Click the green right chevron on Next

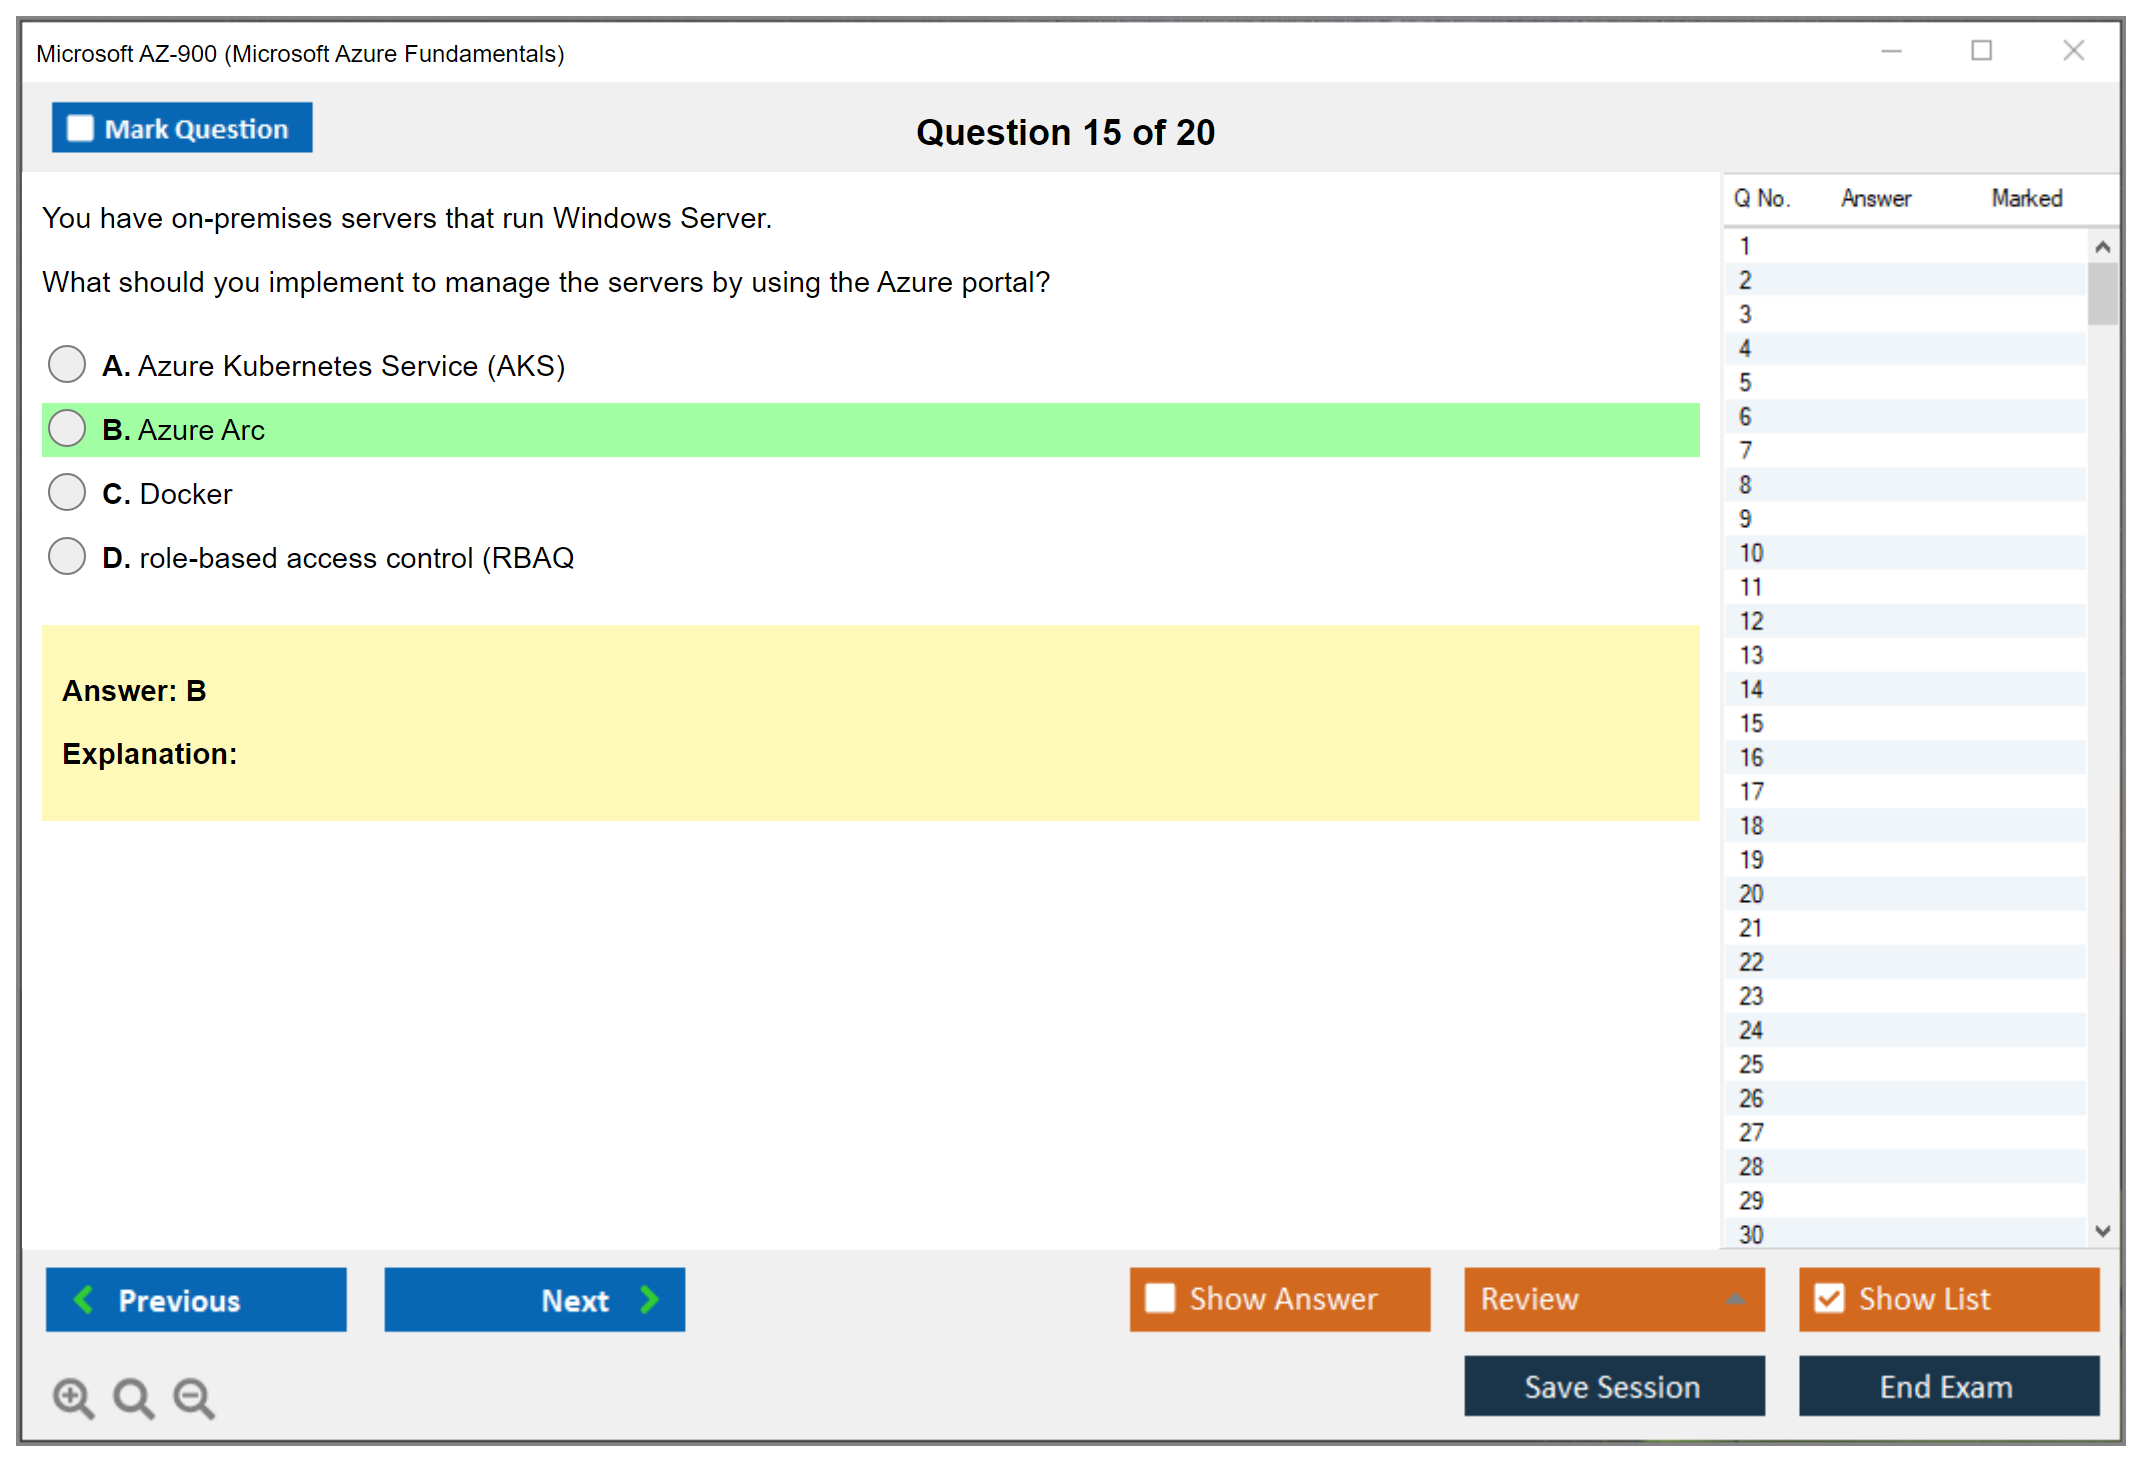point(649,1299)
